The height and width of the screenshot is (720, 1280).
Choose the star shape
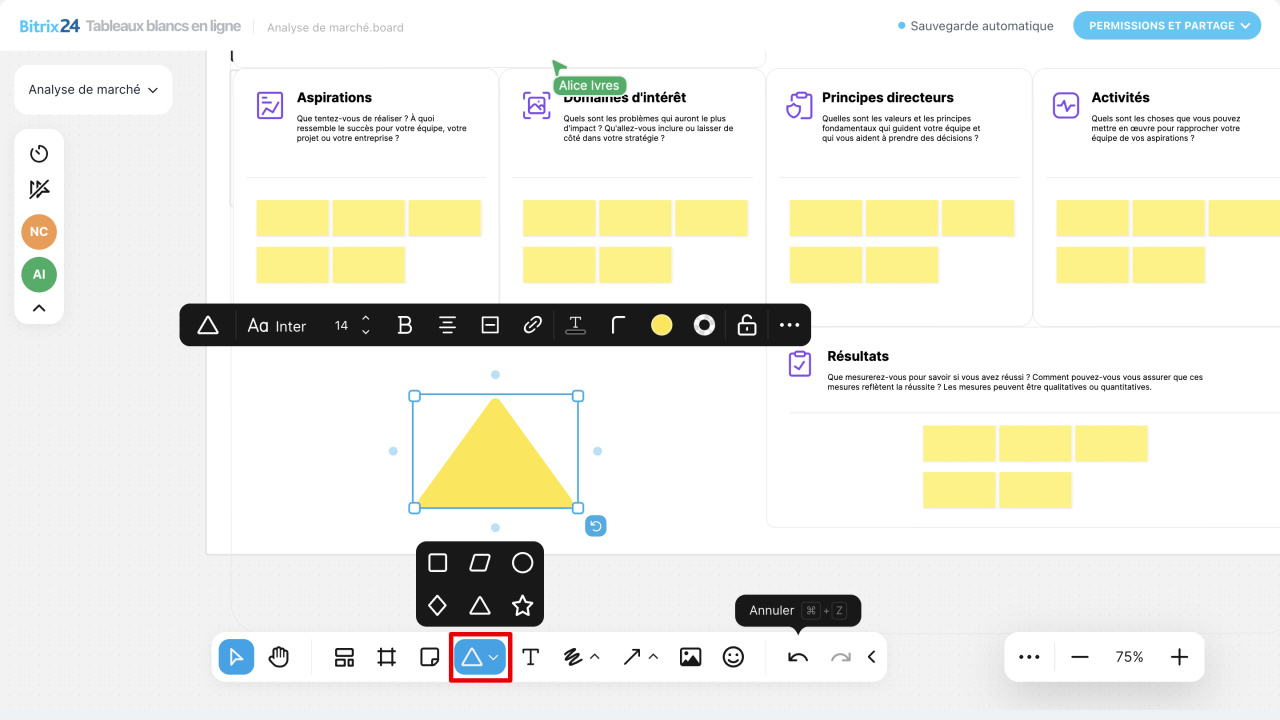[x=522, y=605]
